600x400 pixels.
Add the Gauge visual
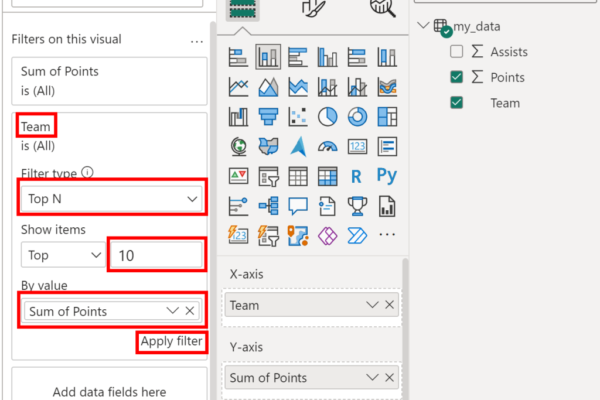pyautogui.click(x=328, y=146)
